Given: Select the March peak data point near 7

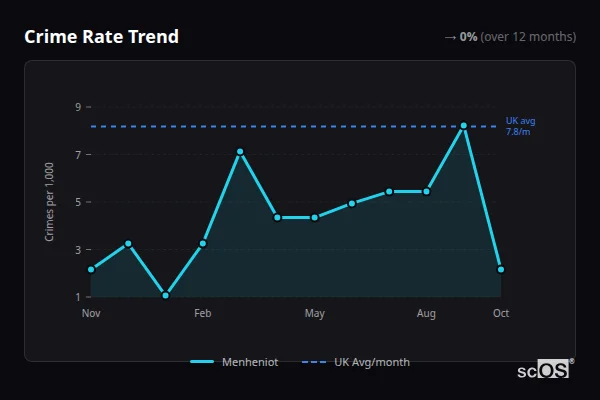Looking at the screenshot, I should [x=240, y=152].
